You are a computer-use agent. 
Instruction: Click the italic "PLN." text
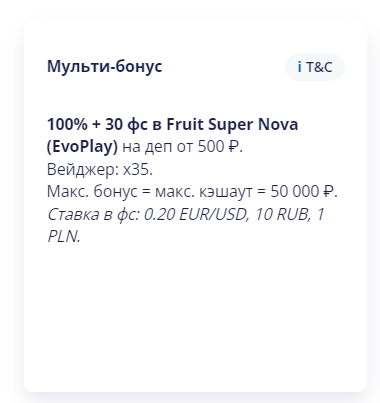(x=64, y=237)
